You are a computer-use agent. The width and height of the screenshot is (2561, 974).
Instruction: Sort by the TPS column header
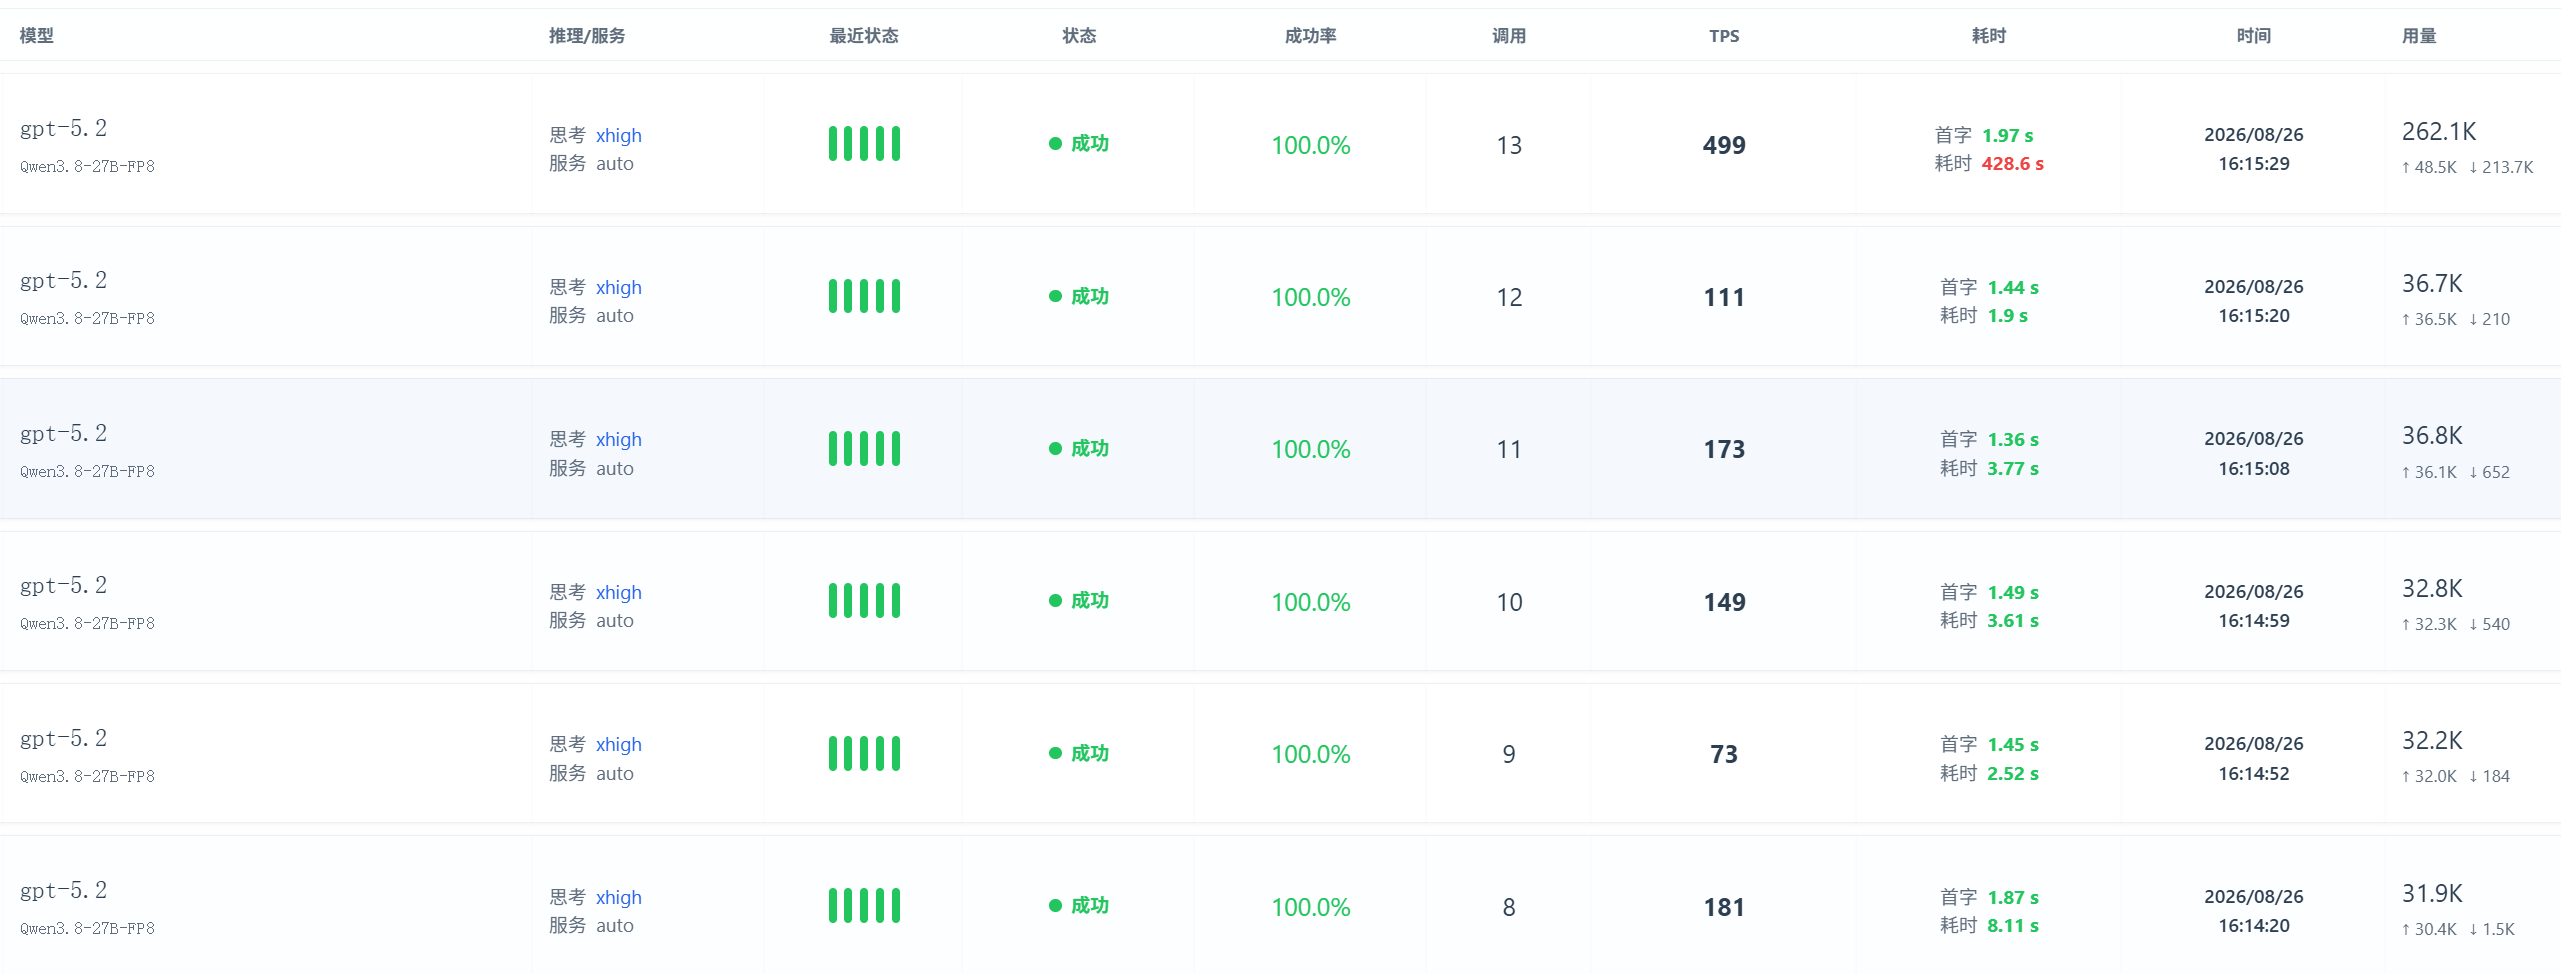[x=1724, y=36]
